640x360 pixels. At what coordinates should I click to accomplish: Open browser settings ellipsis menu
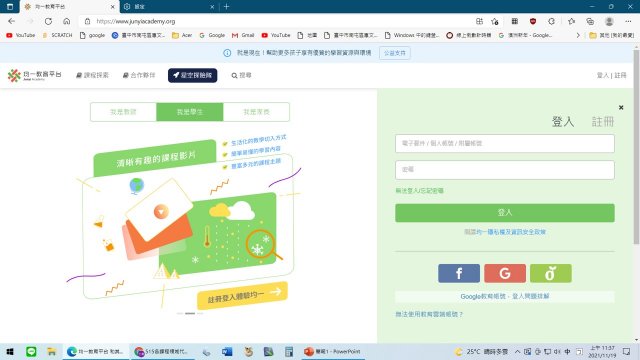[x=628, y=21]
